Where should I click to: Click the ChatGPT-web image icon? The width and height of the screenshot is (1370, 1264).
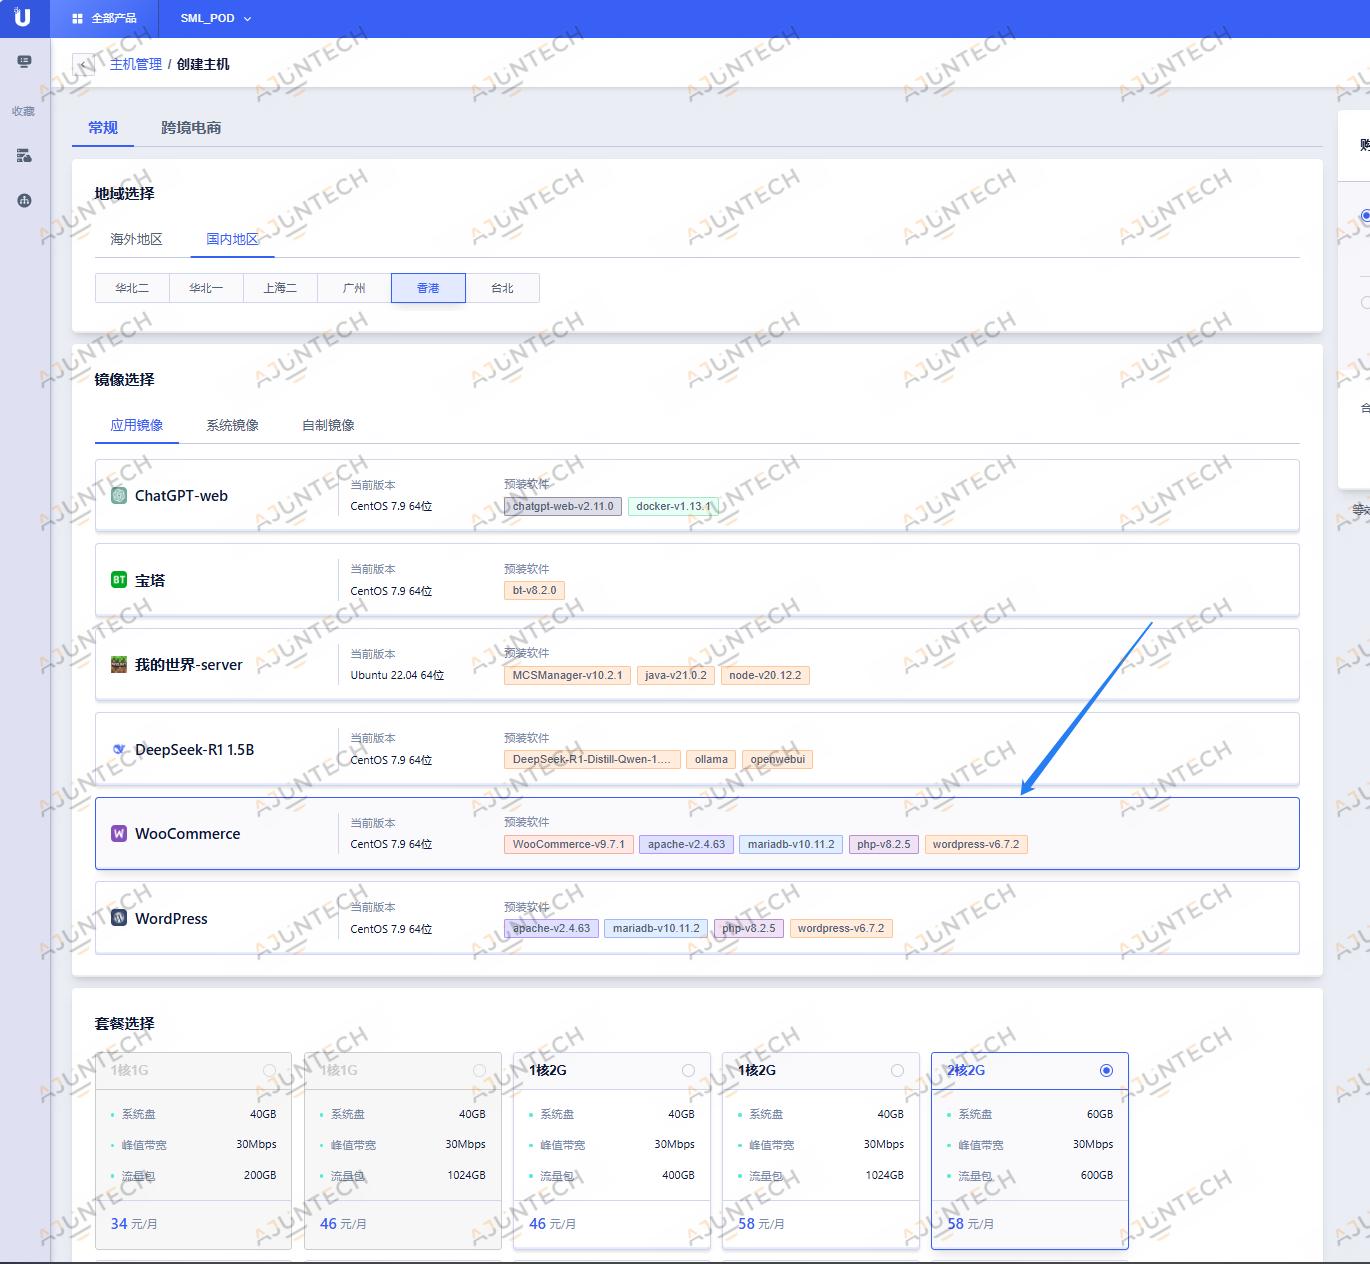119,496
